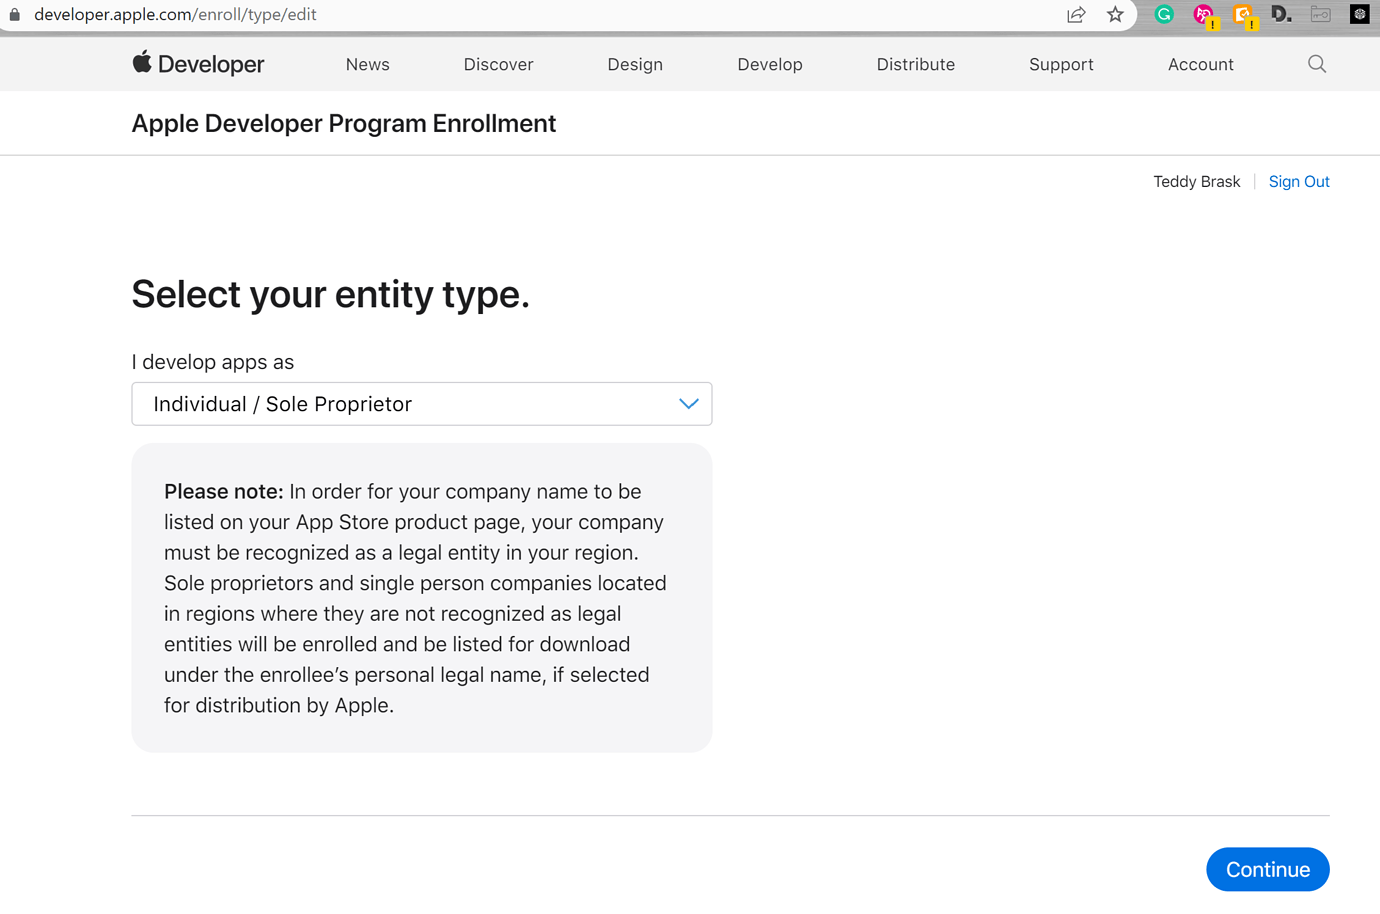
Task: Click the Teddy Brask account name
Action: coord(1197,181)
